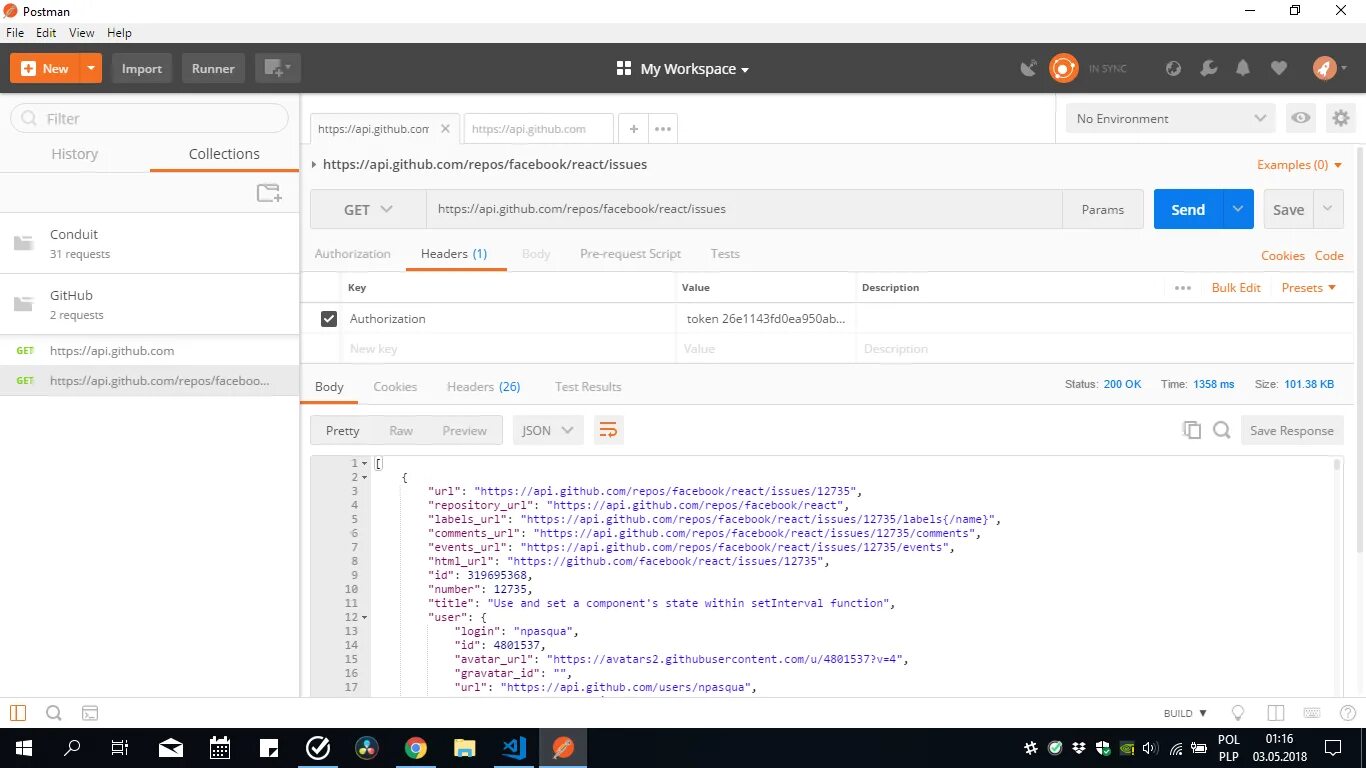This screenshot has height=768, width=1366.
Task: Open Visual Studio Code in the taskbar
Action: point(514,748)
